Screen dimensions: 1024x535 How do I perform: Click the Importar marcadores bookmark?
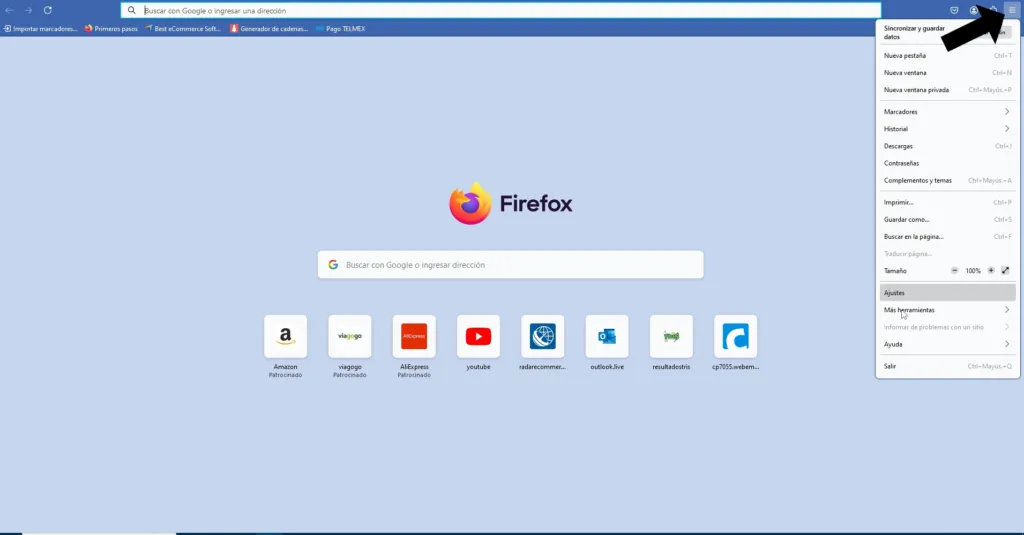pyautogui.click(x=40, y=29)
